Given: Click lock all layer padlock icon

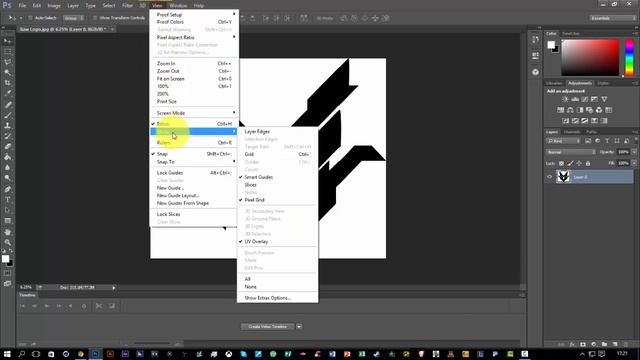Looking at the screenshot, I should pyautogui.click(x=588, y=163).
